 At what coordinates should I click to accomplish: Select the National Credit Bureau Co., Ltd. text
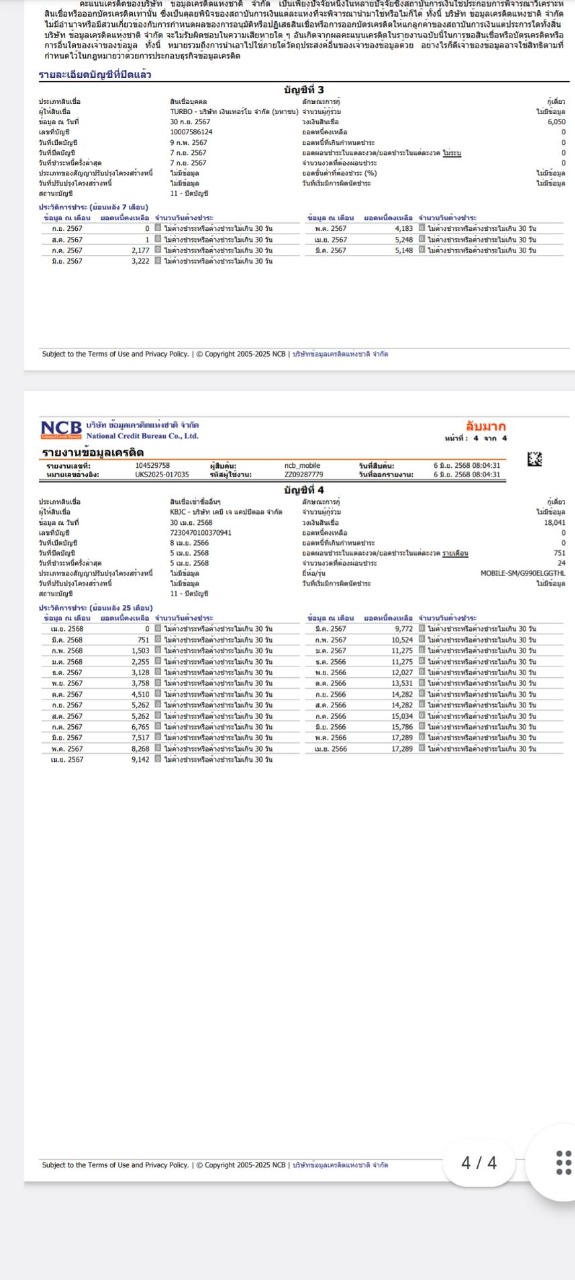pyautogui.click(x=143, y=436)
